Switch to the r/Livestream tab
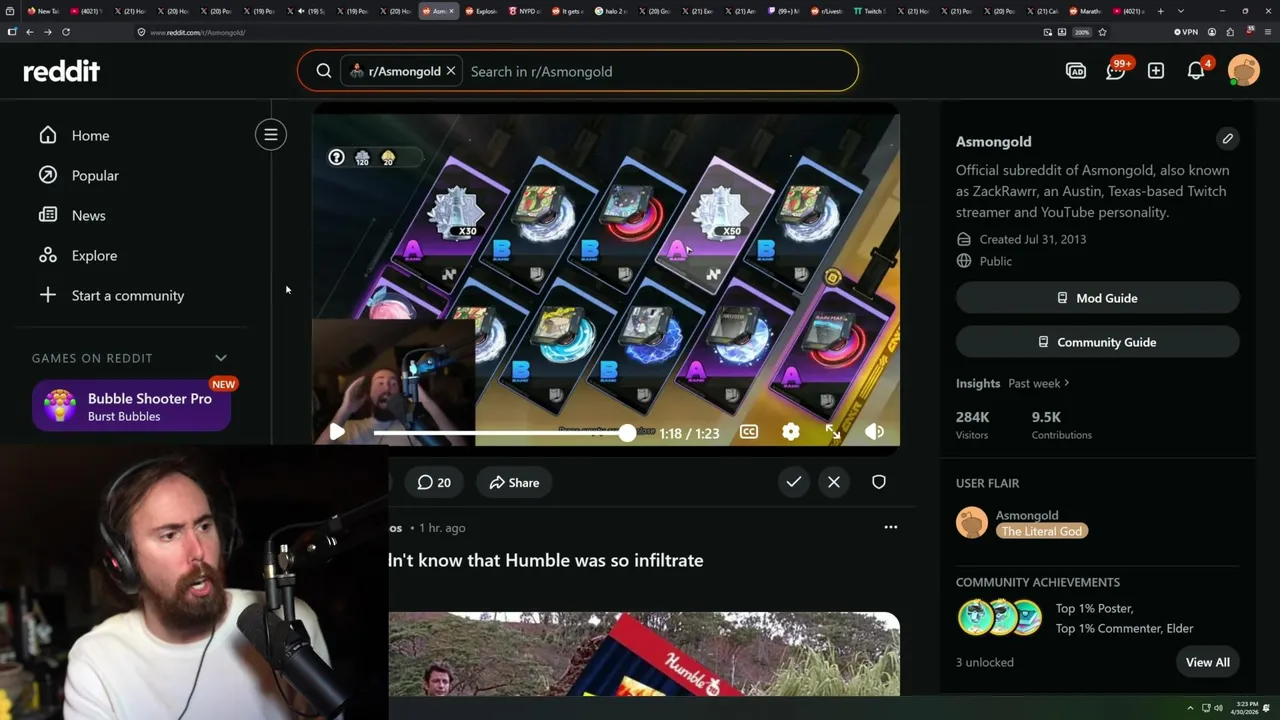Image resolution: width=1280 pixels, height=720 pixels. pyautogui.click(x=826, y=11)
